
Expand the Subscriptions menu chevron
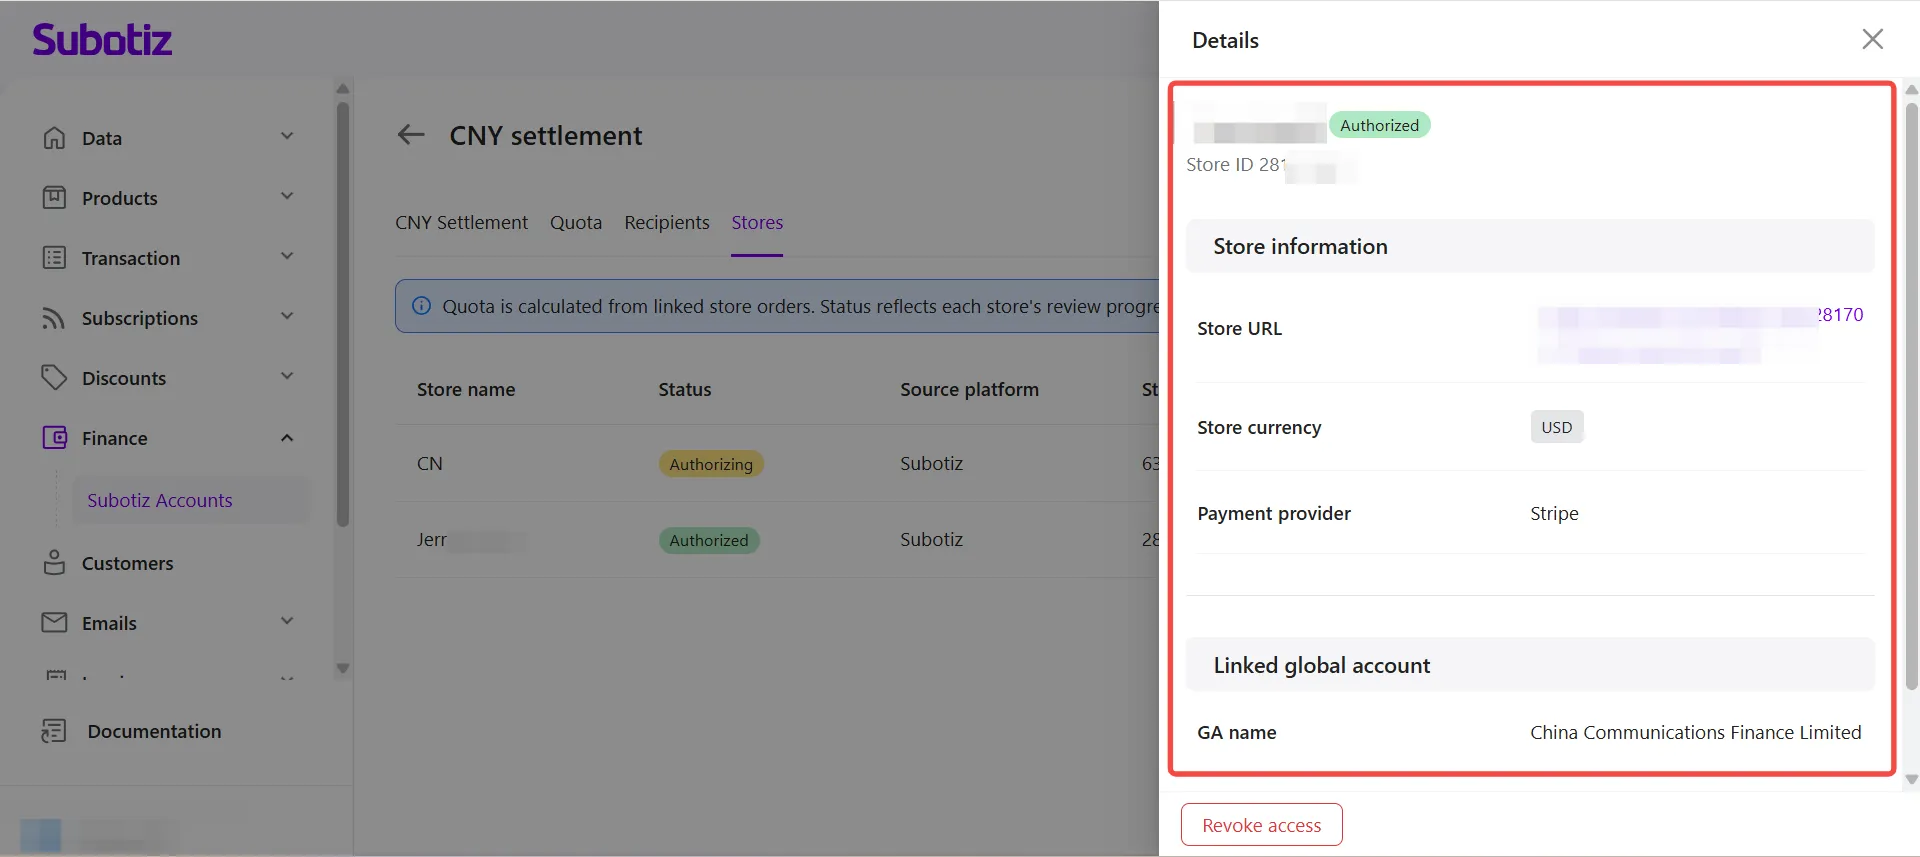(x=287, y=317)
